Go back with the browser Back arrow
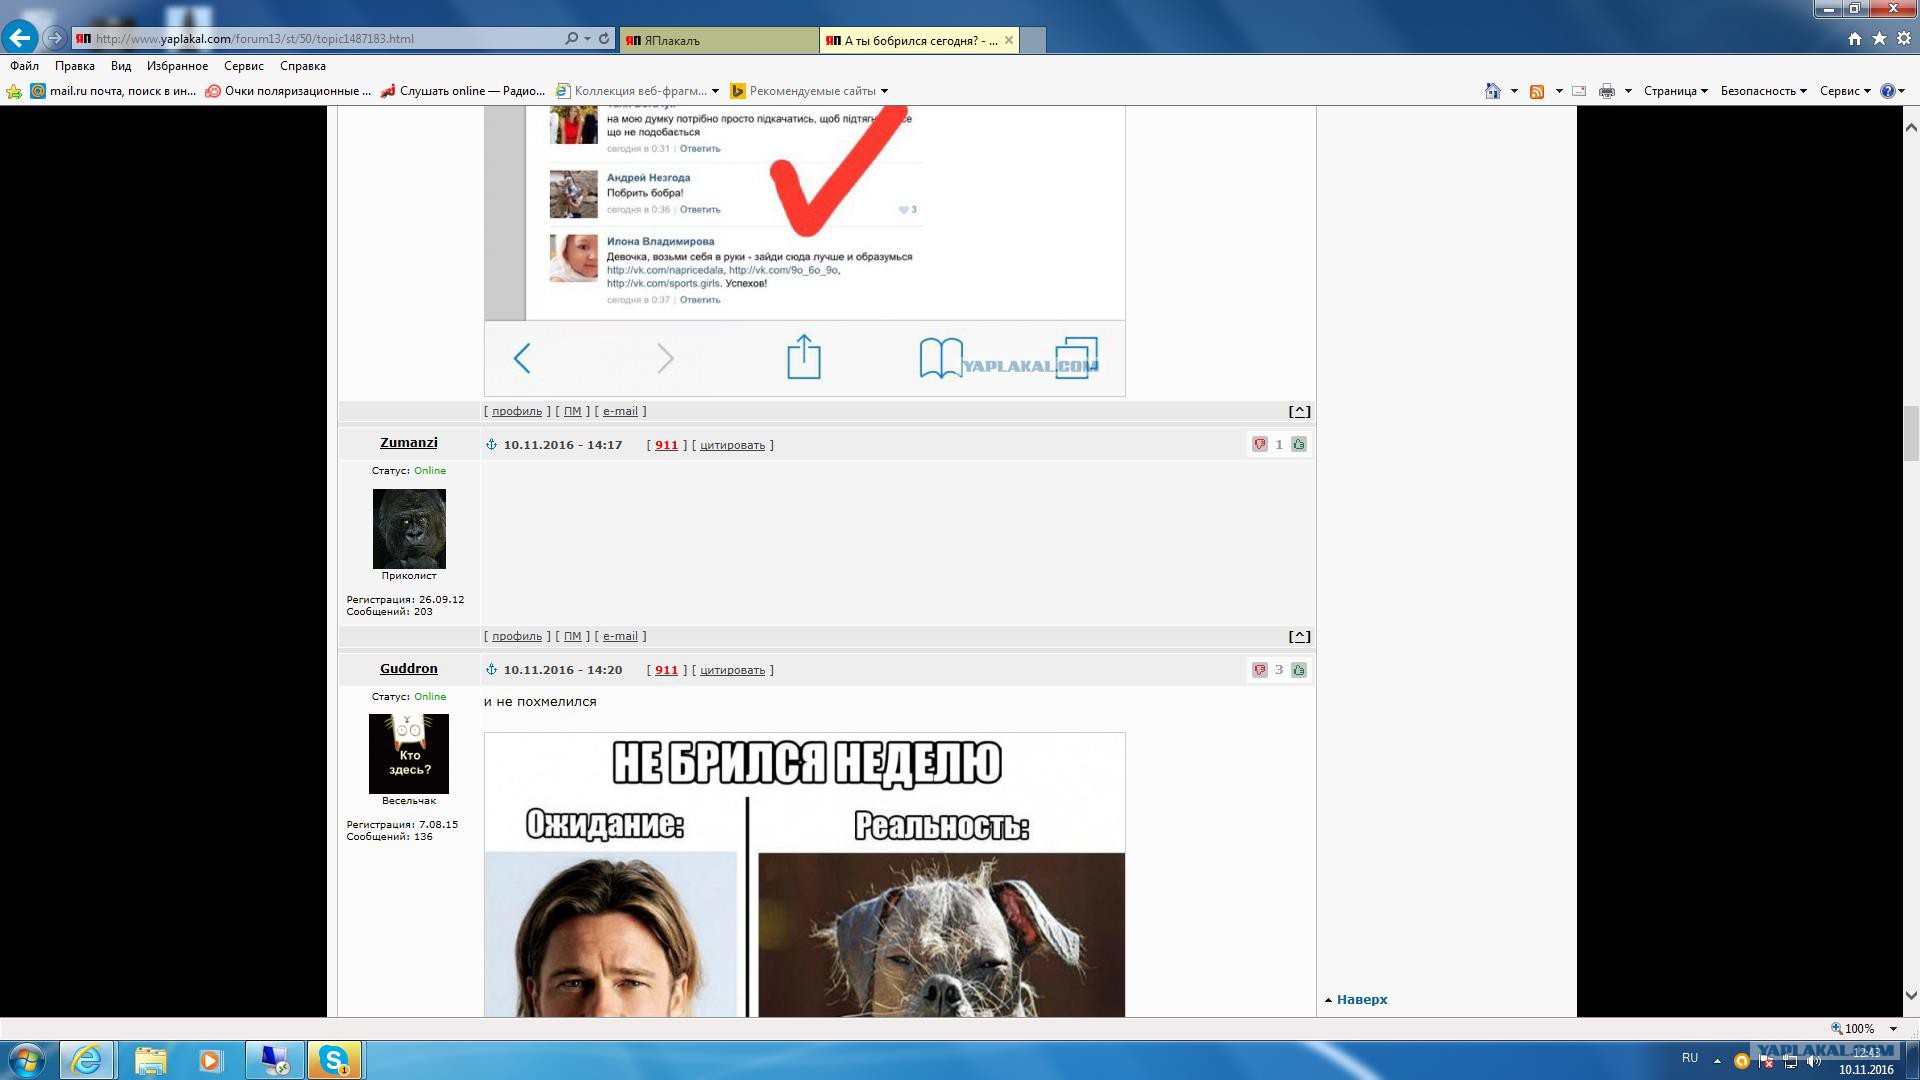1920x1080 pixels. point(20,38)
